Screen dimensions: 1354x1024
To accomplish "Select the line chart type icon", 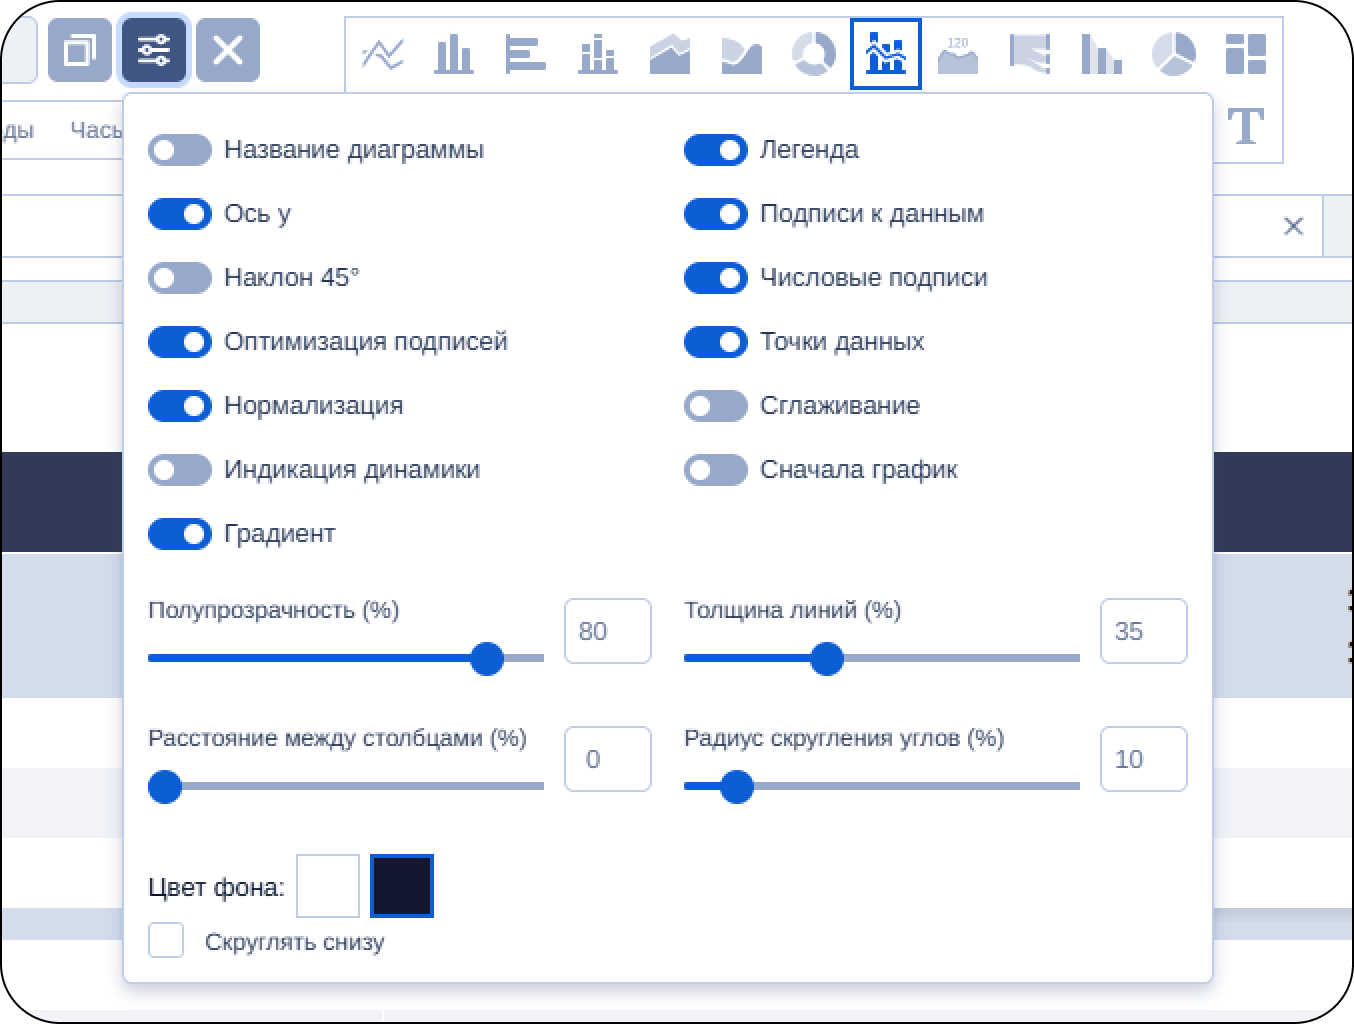I will point(382,54).
